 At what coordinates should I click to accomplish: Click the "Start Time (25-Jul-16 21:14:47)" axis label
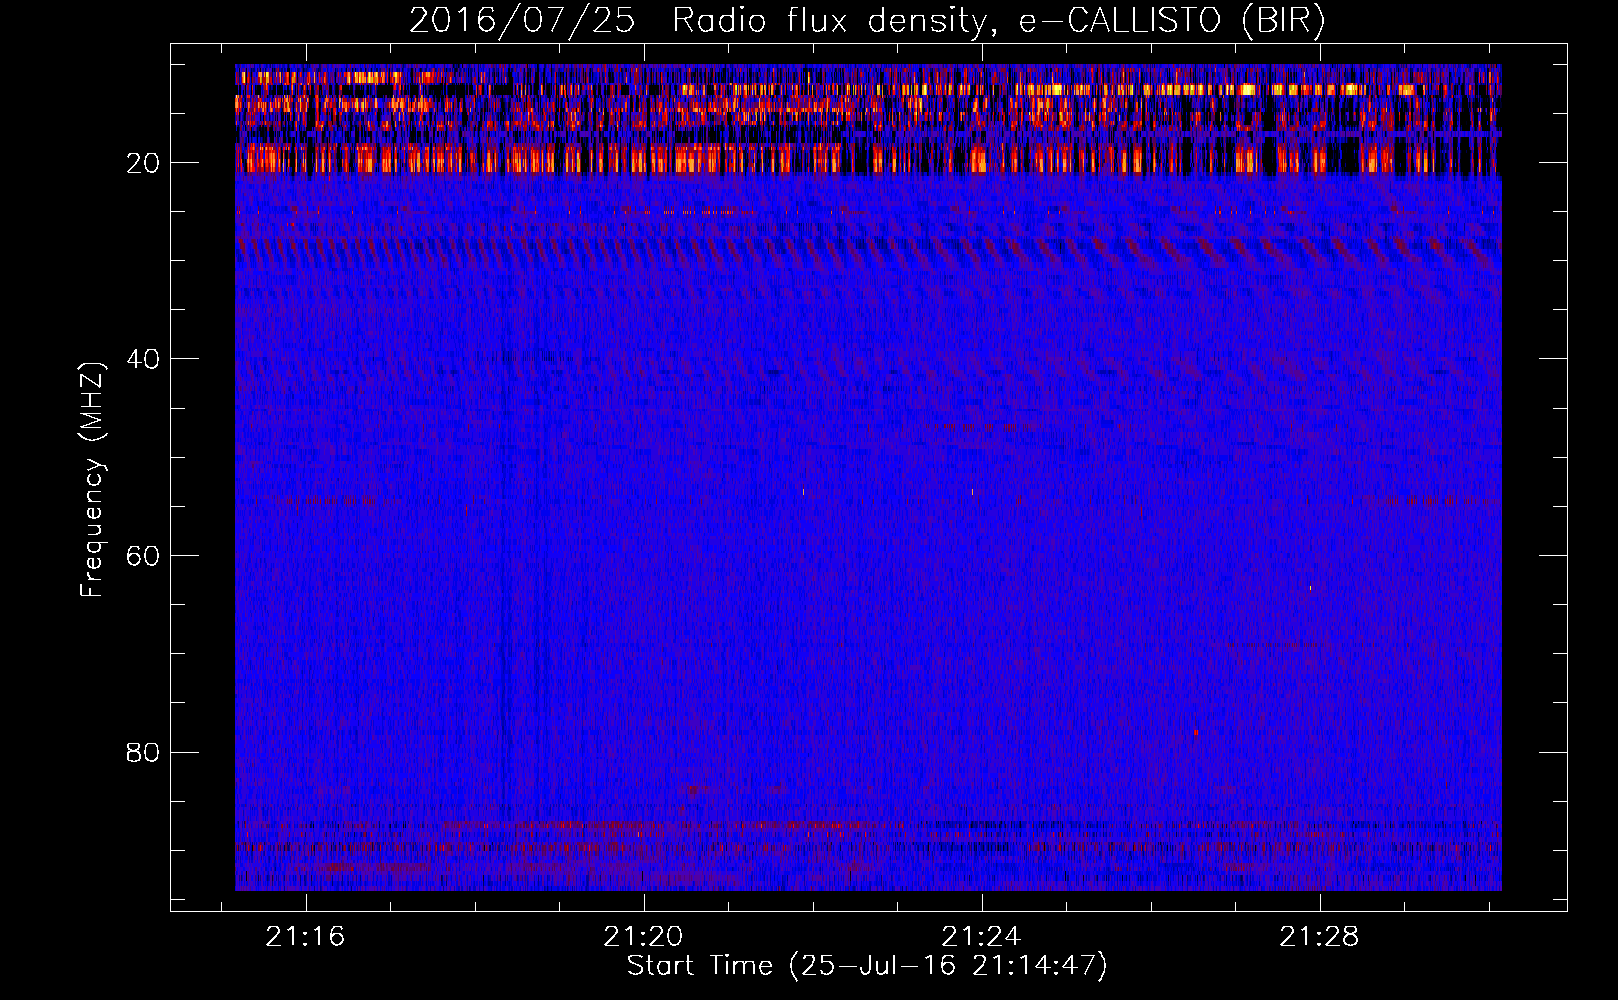pos(867,966)
